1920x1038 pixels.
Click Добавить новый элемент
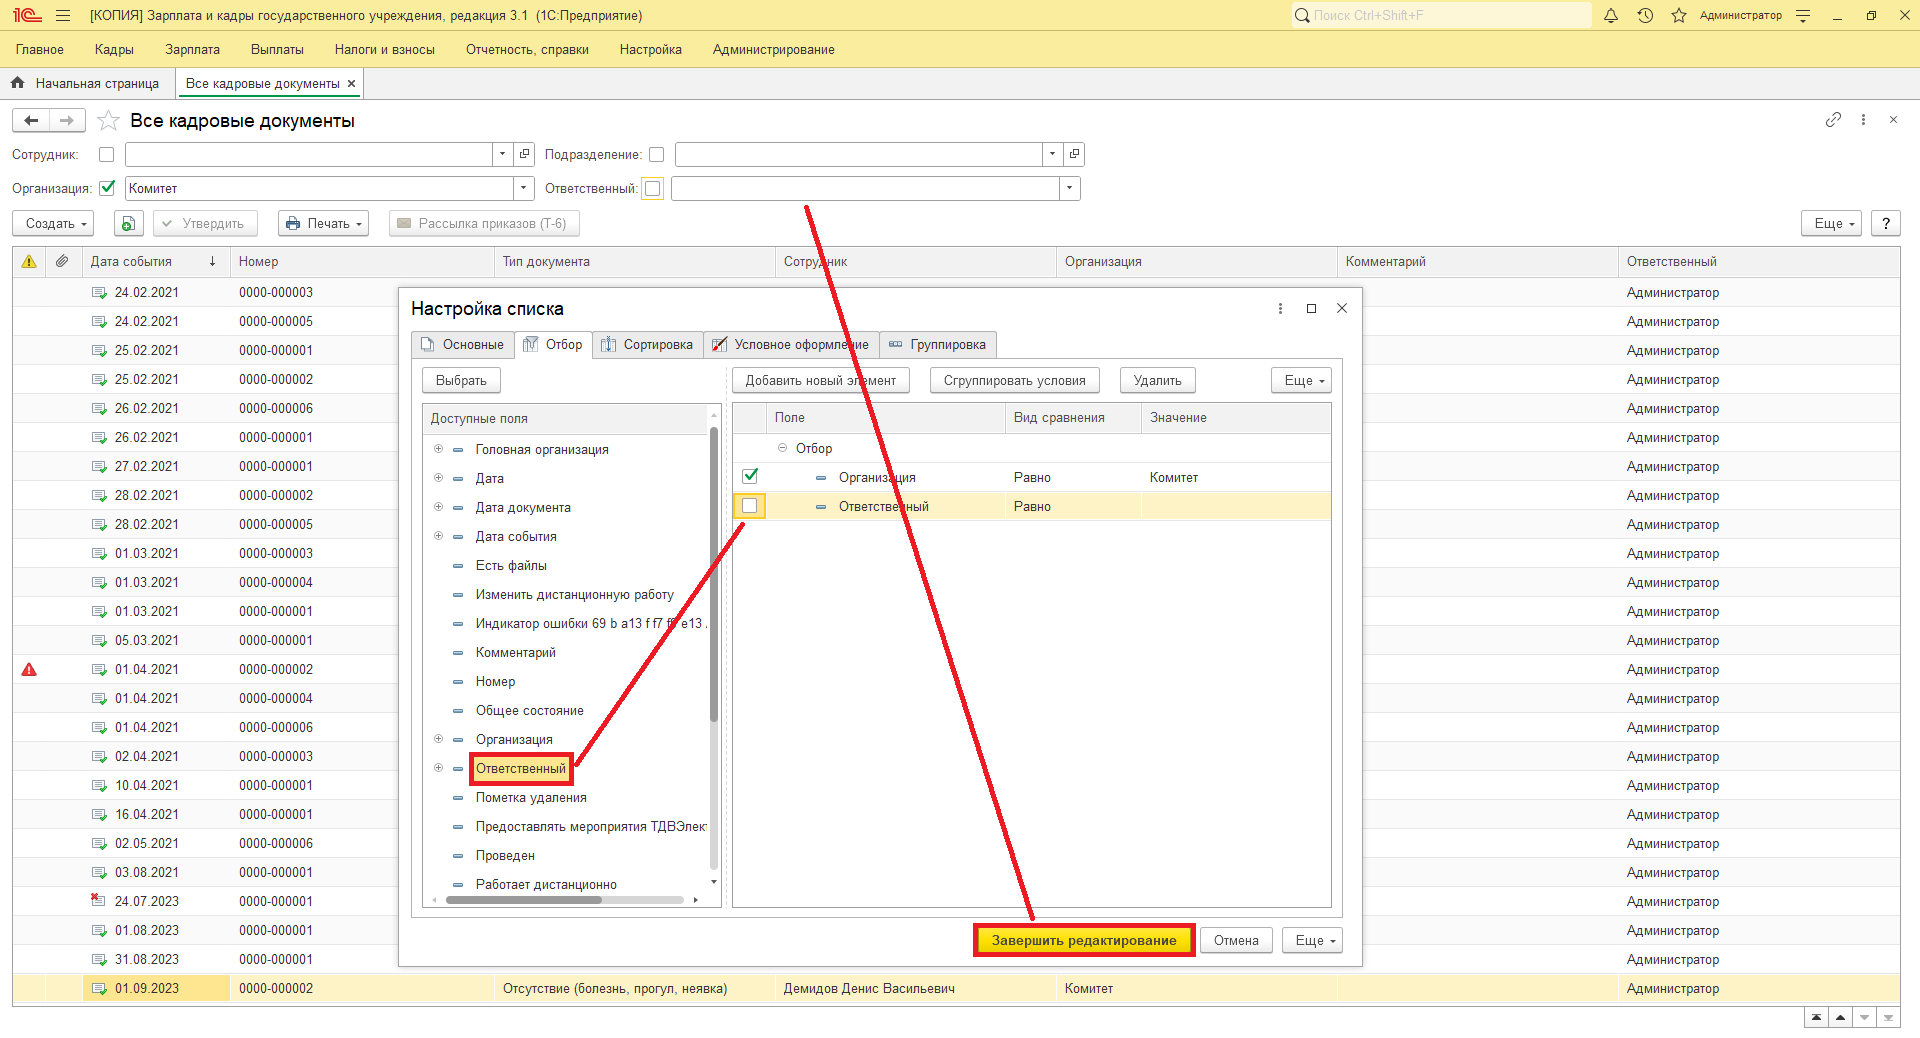821,381
